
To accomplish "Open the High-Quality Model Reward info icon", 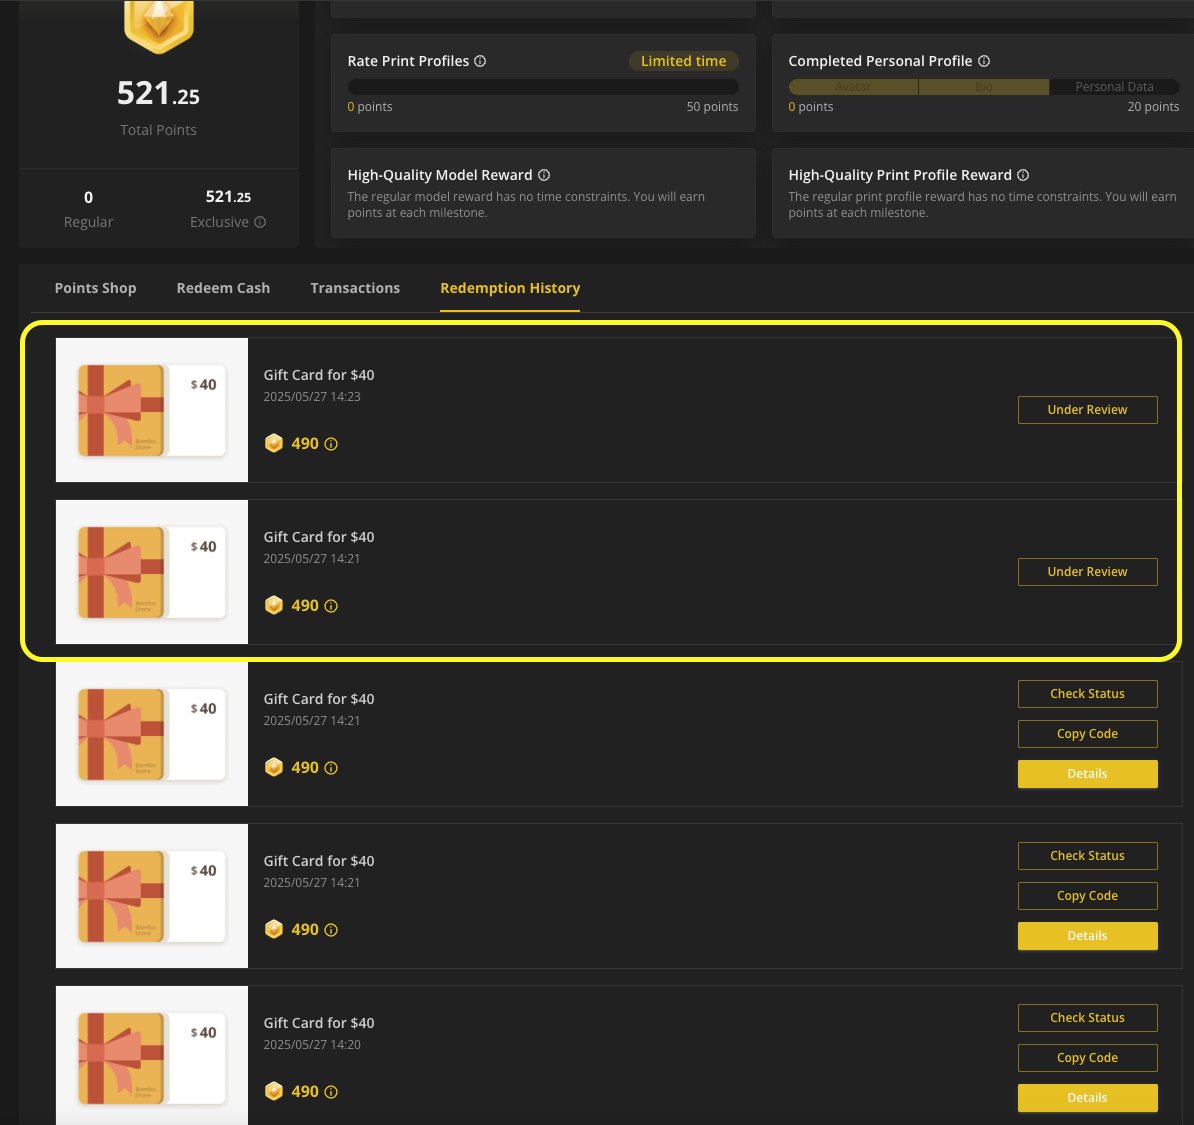I will point(544,175).
